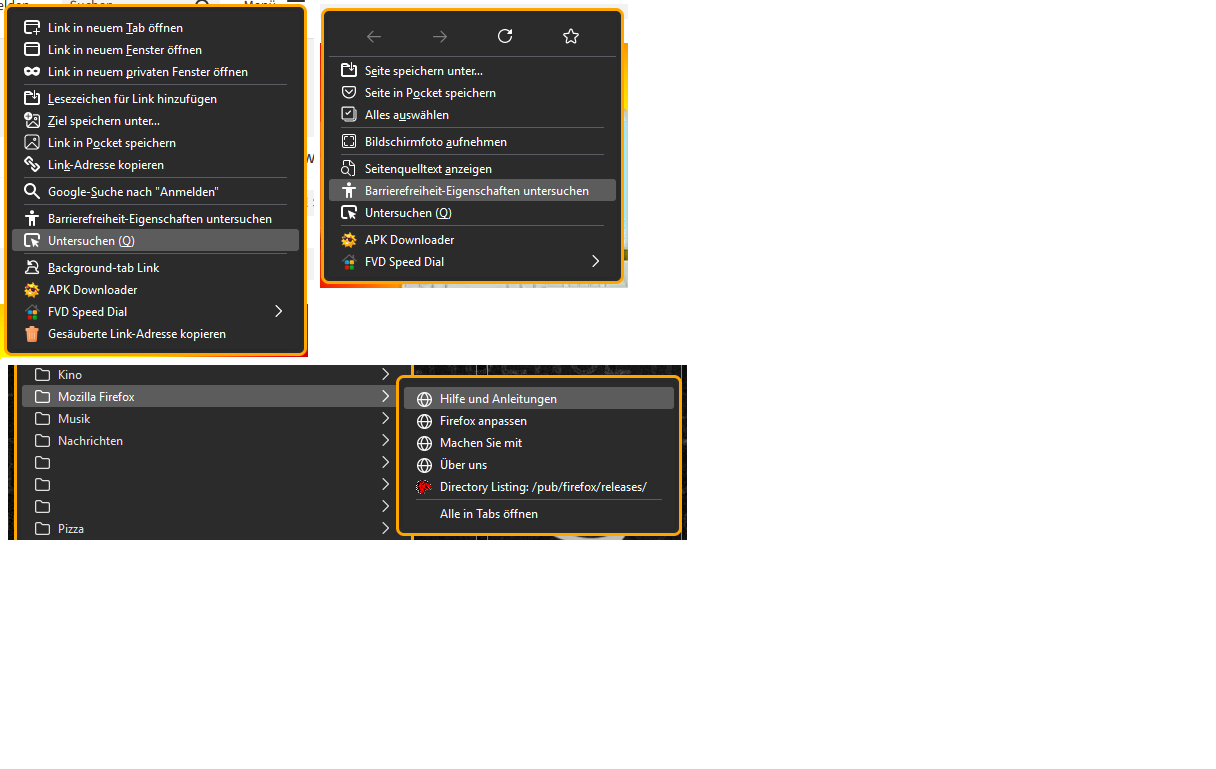Click private mask icon in link menu
Screen dimensions: 1216x769
coord(32,72)
